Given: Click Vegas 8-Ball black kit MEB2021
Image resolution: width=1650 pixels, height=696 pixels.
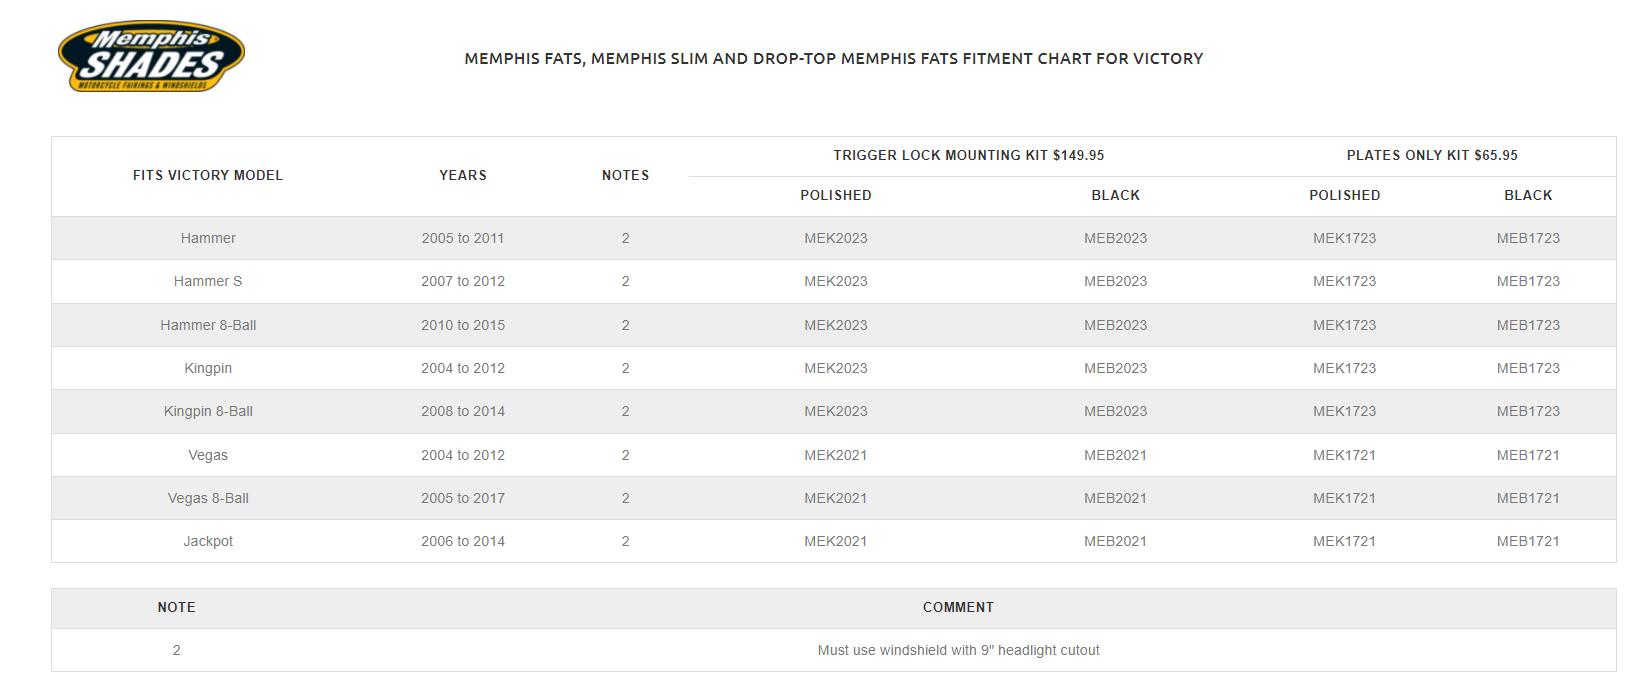Looking at the screenshot, I should [1115, 498].
